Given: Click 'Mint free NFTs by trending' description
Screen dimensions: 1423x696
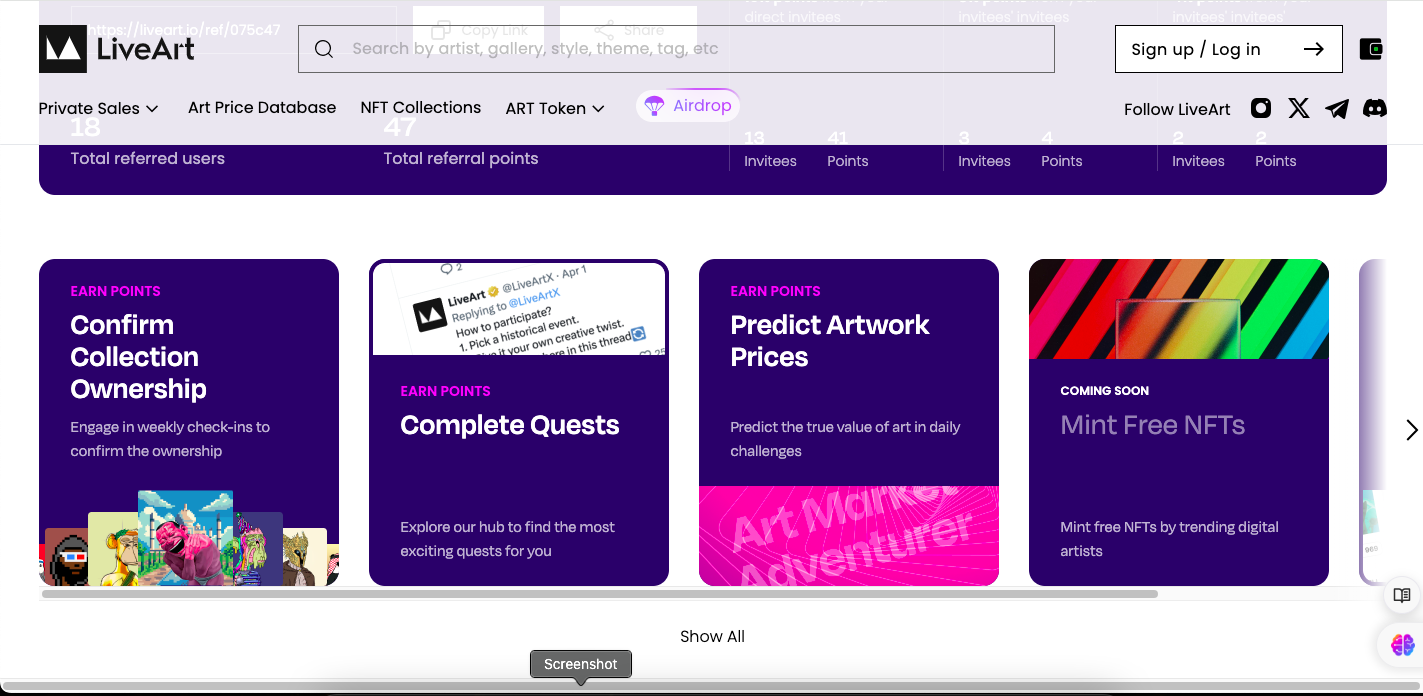Looking at the screenshot, I should pyautogui.click(x=1169, y=539).
